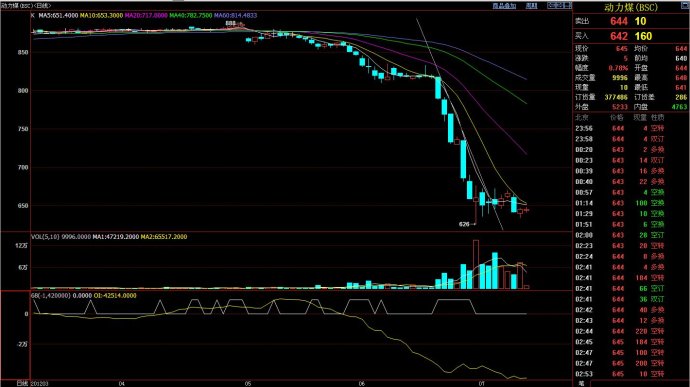Select the MA5 indicator label
690x387 pixels.
click(58, 15)
